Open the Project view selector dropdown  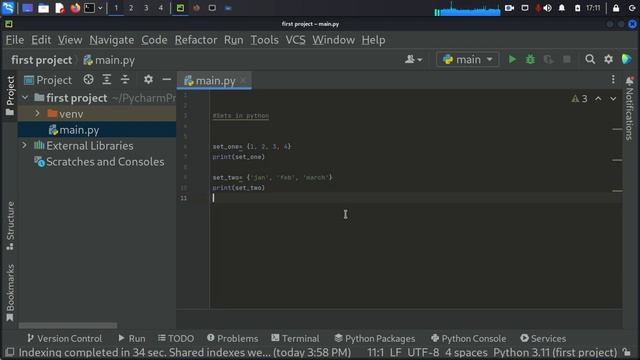click(48, 80)
